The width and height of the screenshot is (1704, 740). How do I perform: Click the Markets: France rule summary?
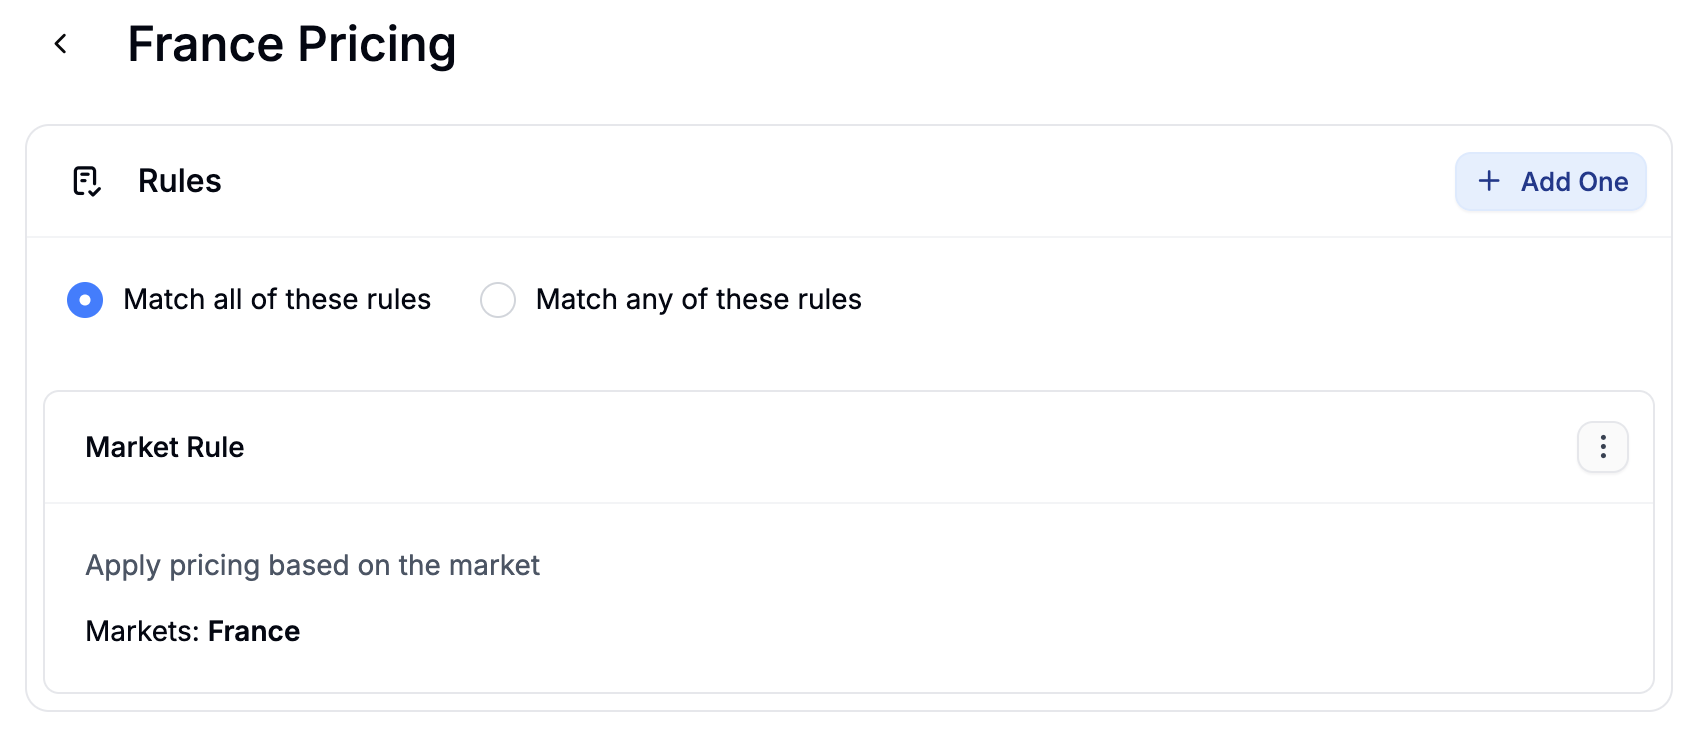pos(192,631)
